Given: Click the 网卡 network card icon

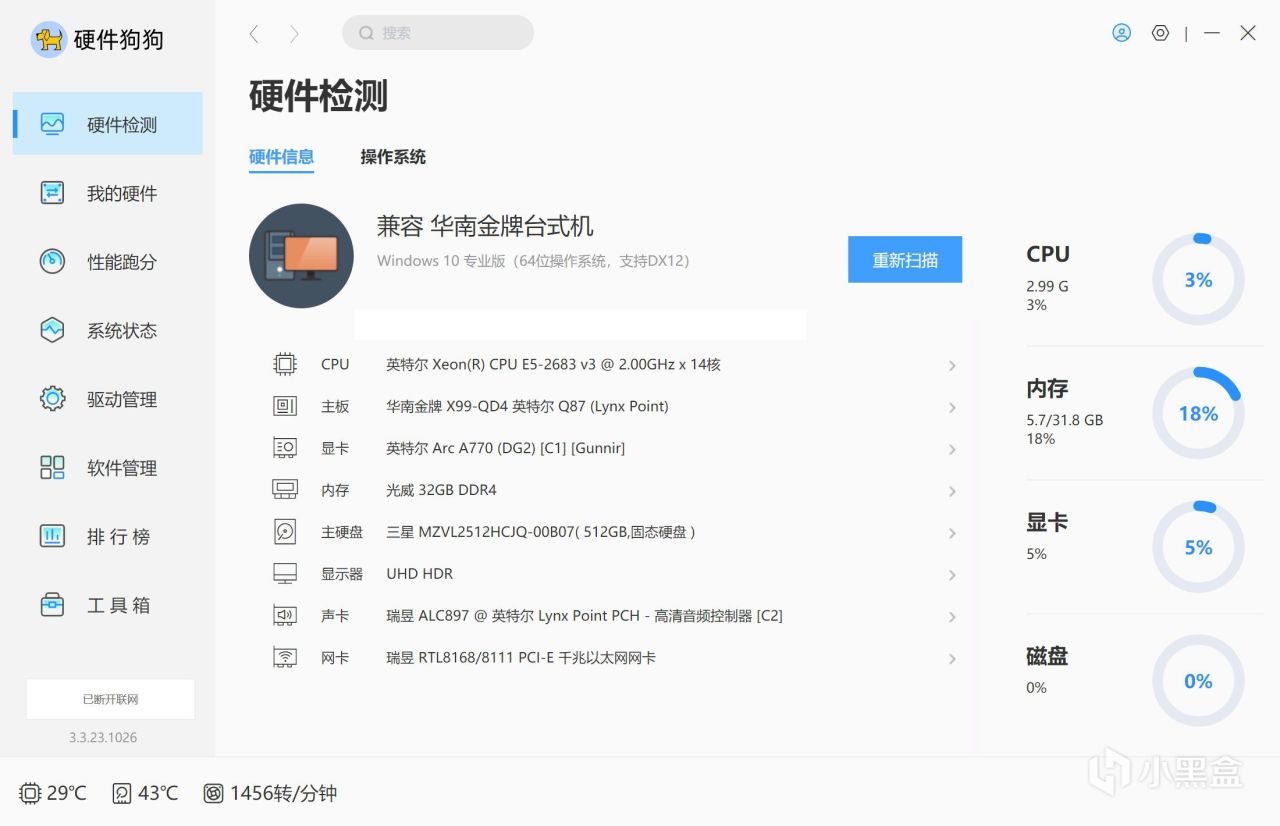Looking at the screenshot, I should click(x=285, y=658).
